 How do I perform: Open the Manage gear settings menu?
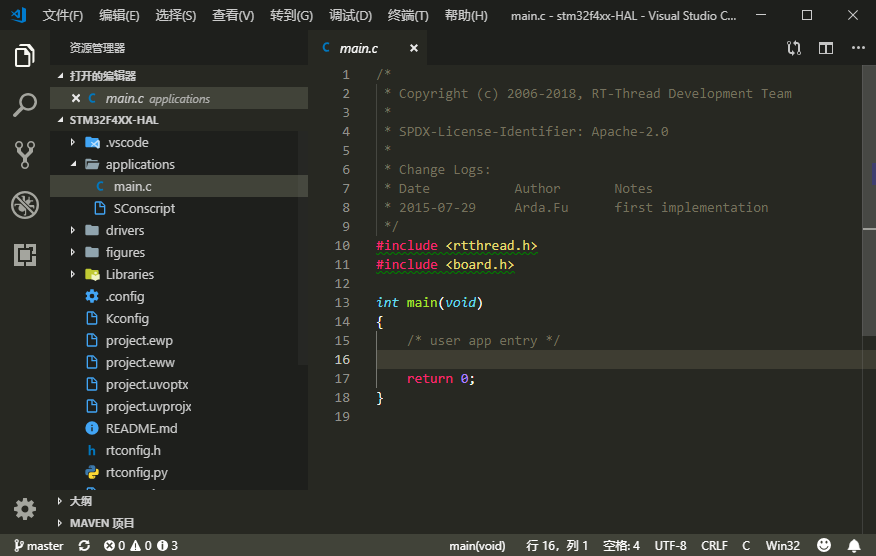(x=25, y=509)
